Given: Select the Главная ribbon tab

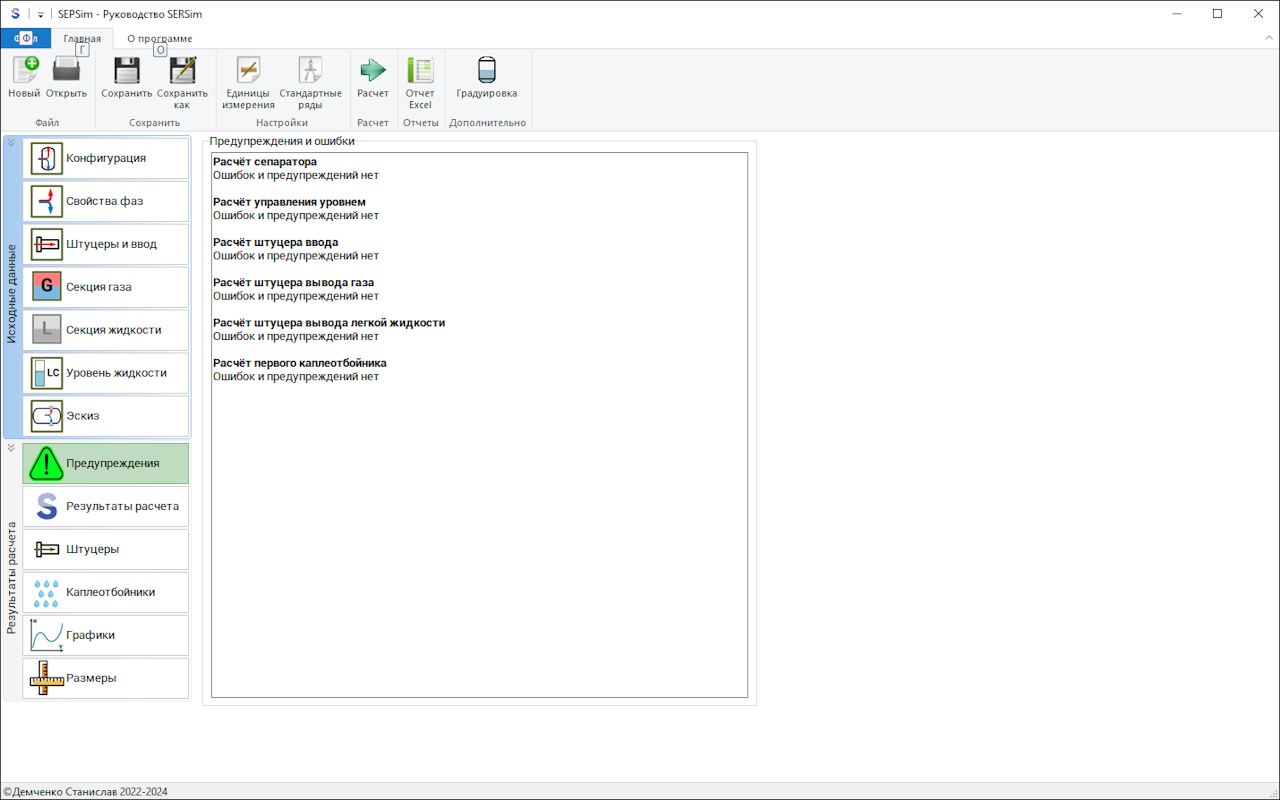Looking at the screenshot, I should [82, 39].
